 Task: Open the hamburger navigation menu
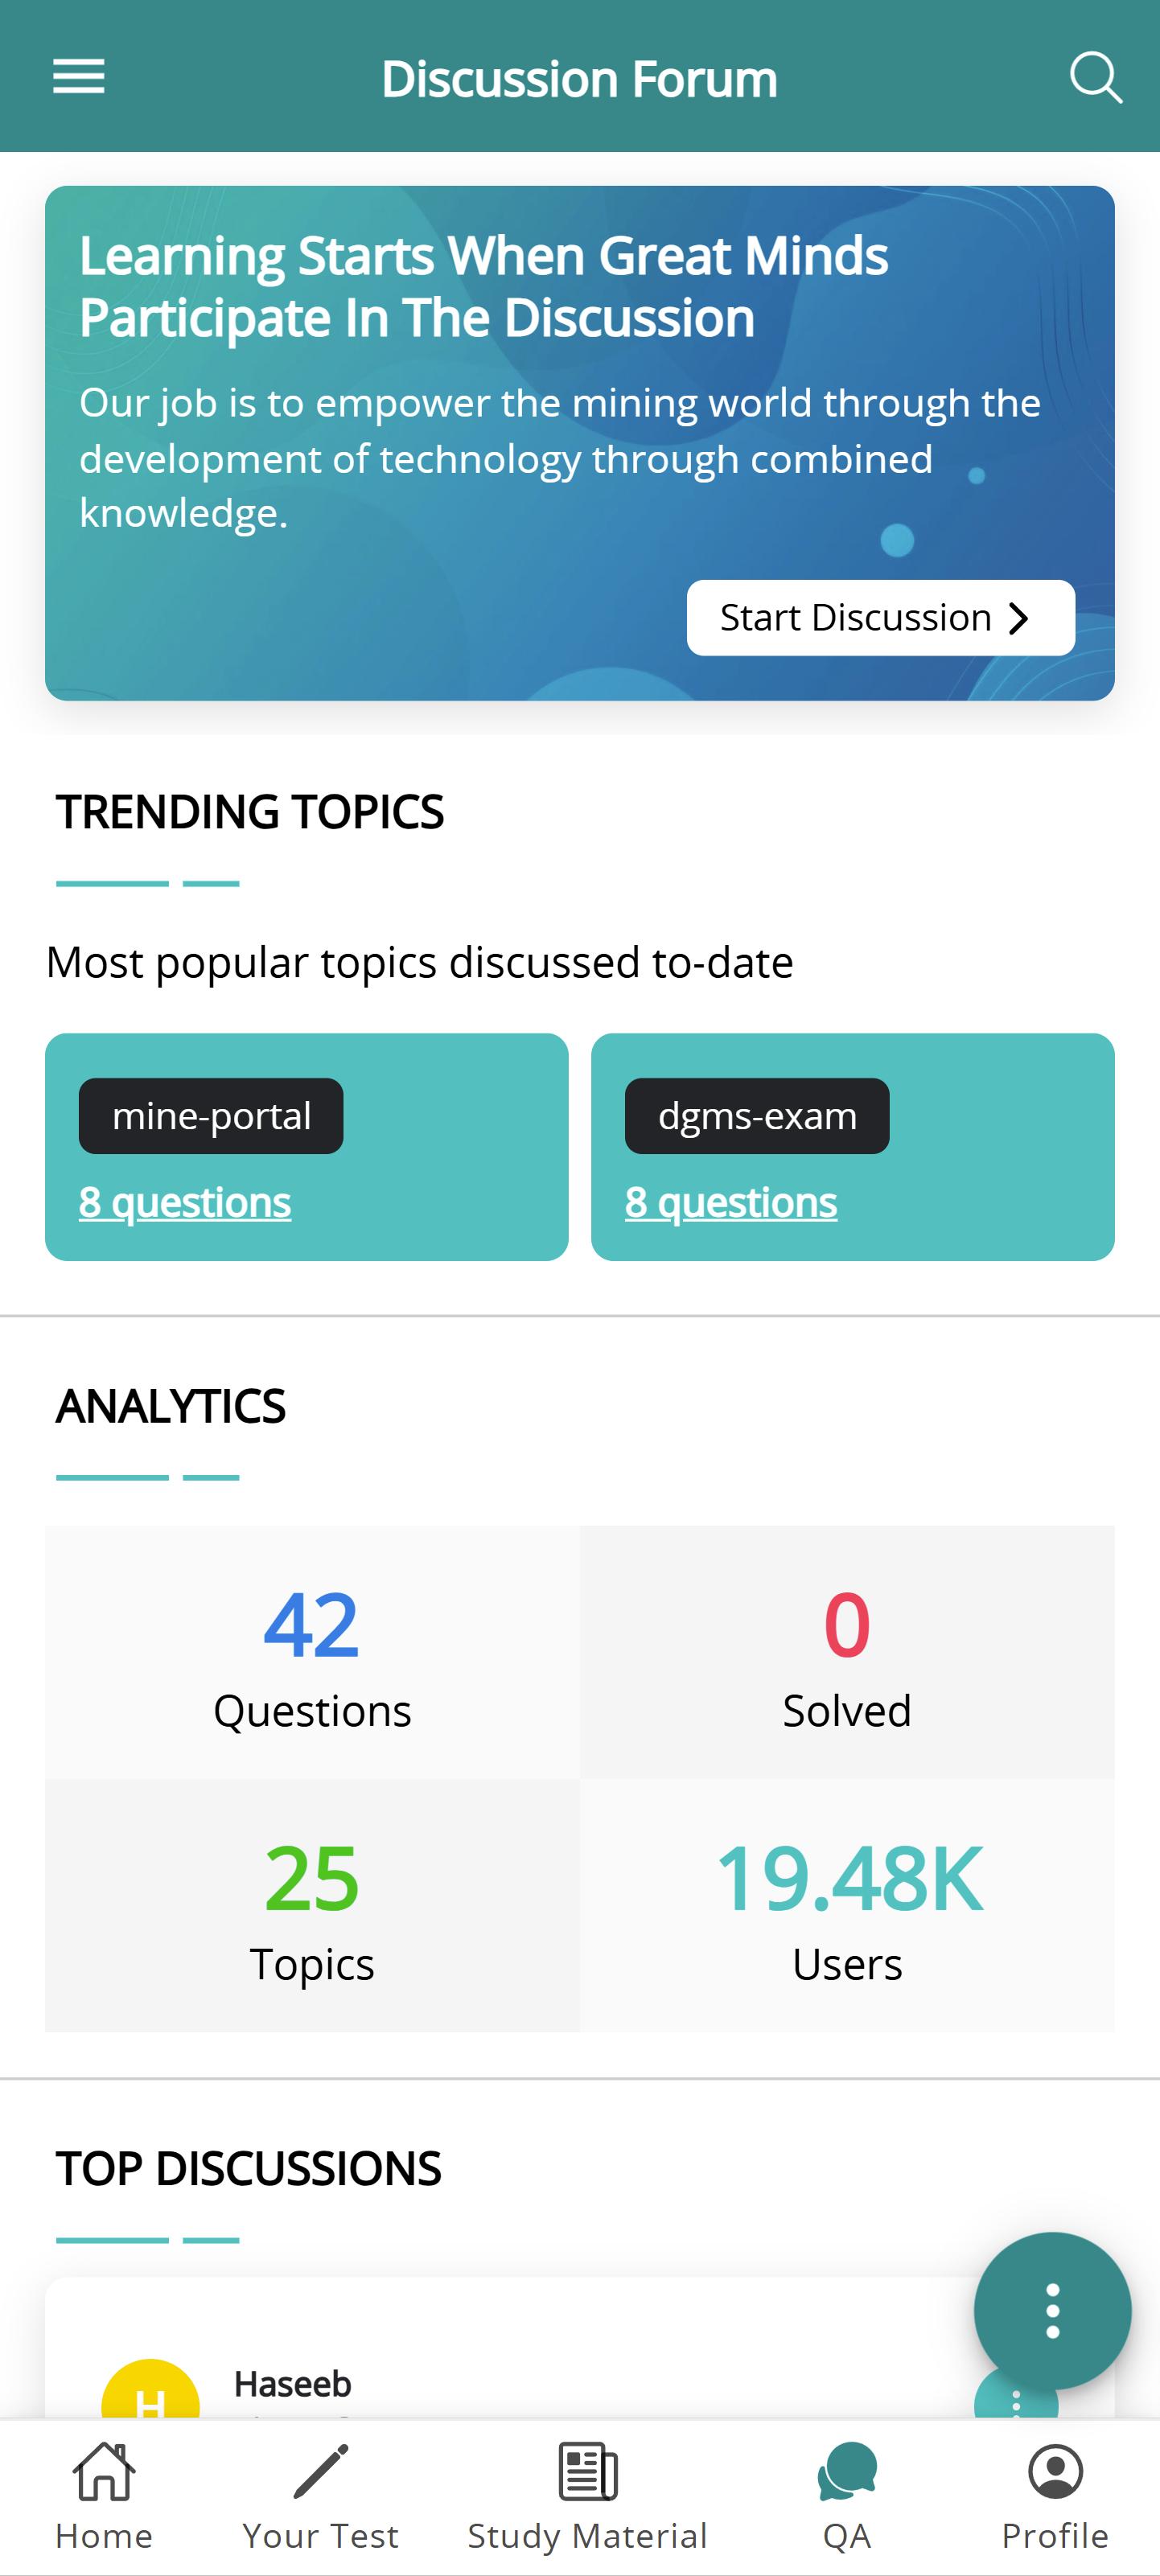point(78,77)
